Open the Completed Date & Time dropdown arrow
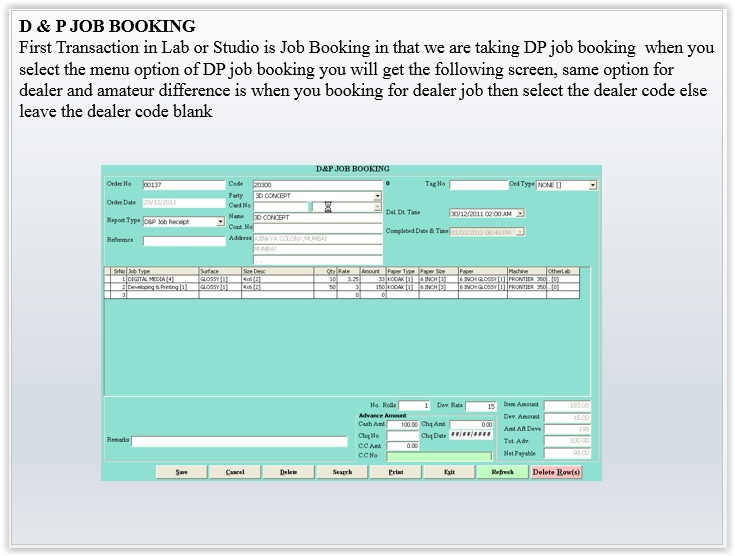735x556 pixels. pyautogui.click(x=520, y=232)
